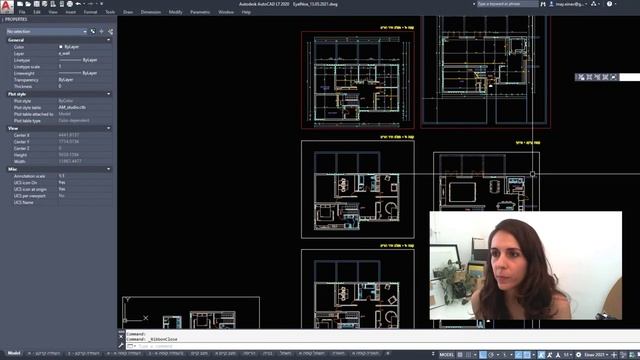Image resolution: width=640 pixels, height=360 pixels.
Task: Toggle polar tracking in status bar
Action: pyautogui.click(x=491, y=355)
